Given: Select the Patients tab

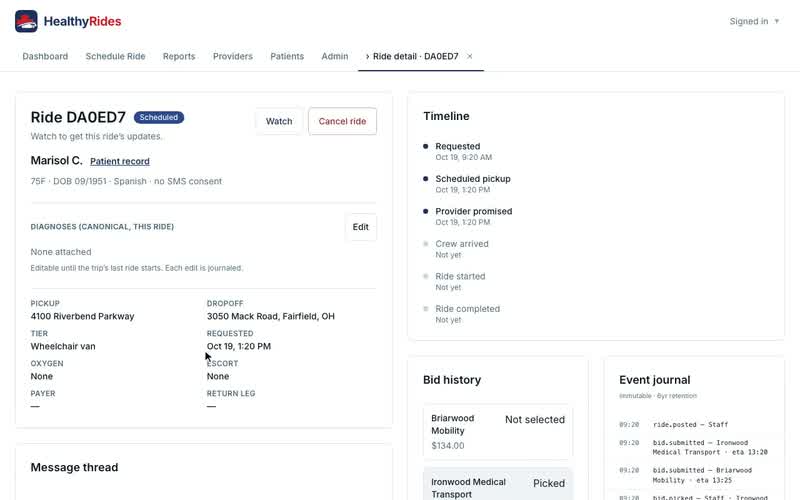Looking at the screenshot, I should 287,56.
